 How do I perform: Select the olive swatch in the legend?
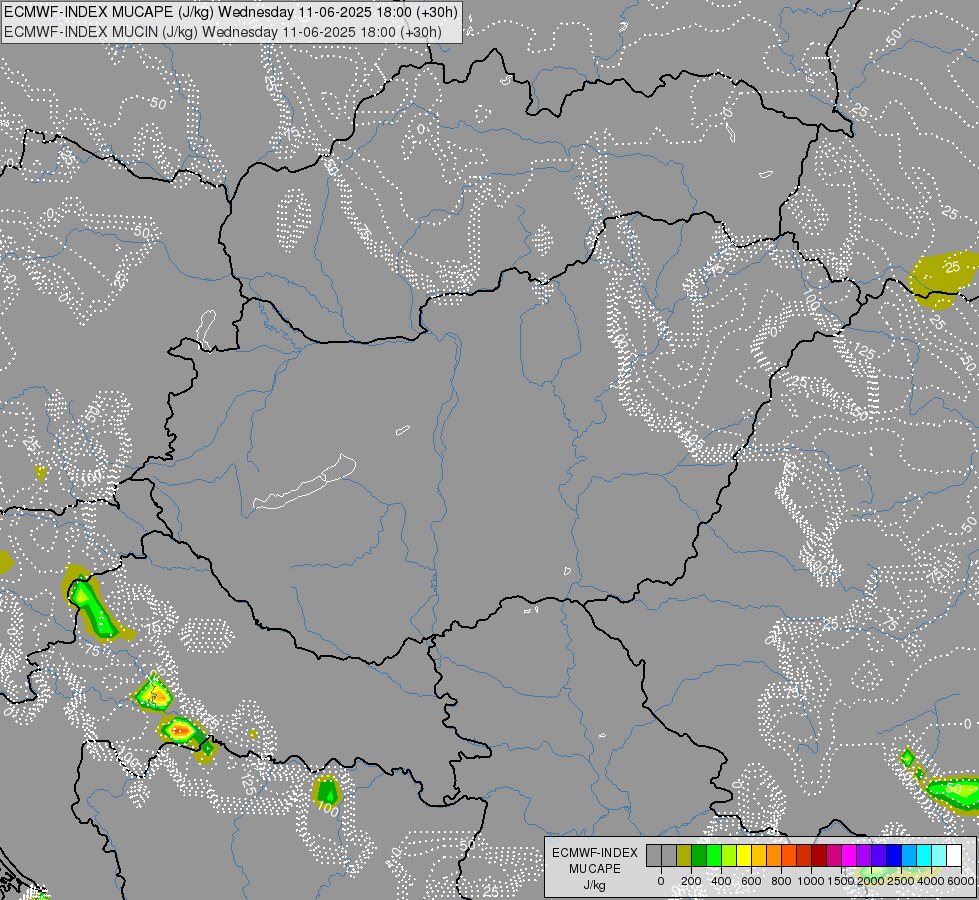tap(684, 855)
